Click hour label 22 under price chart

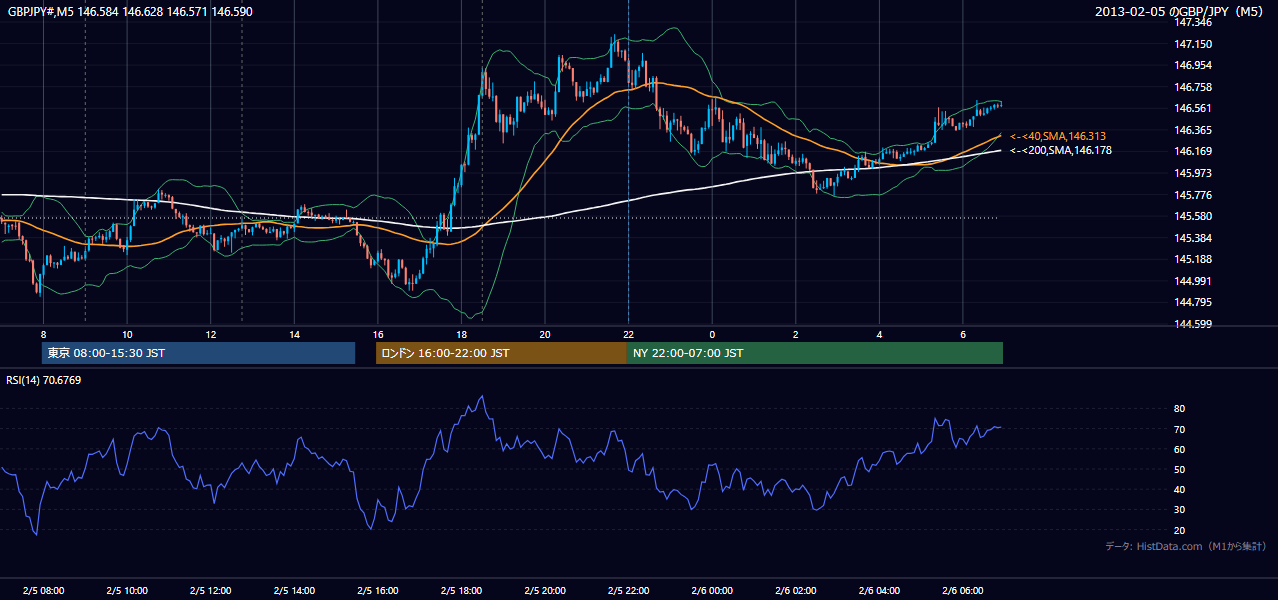click(x=628, y=334)
